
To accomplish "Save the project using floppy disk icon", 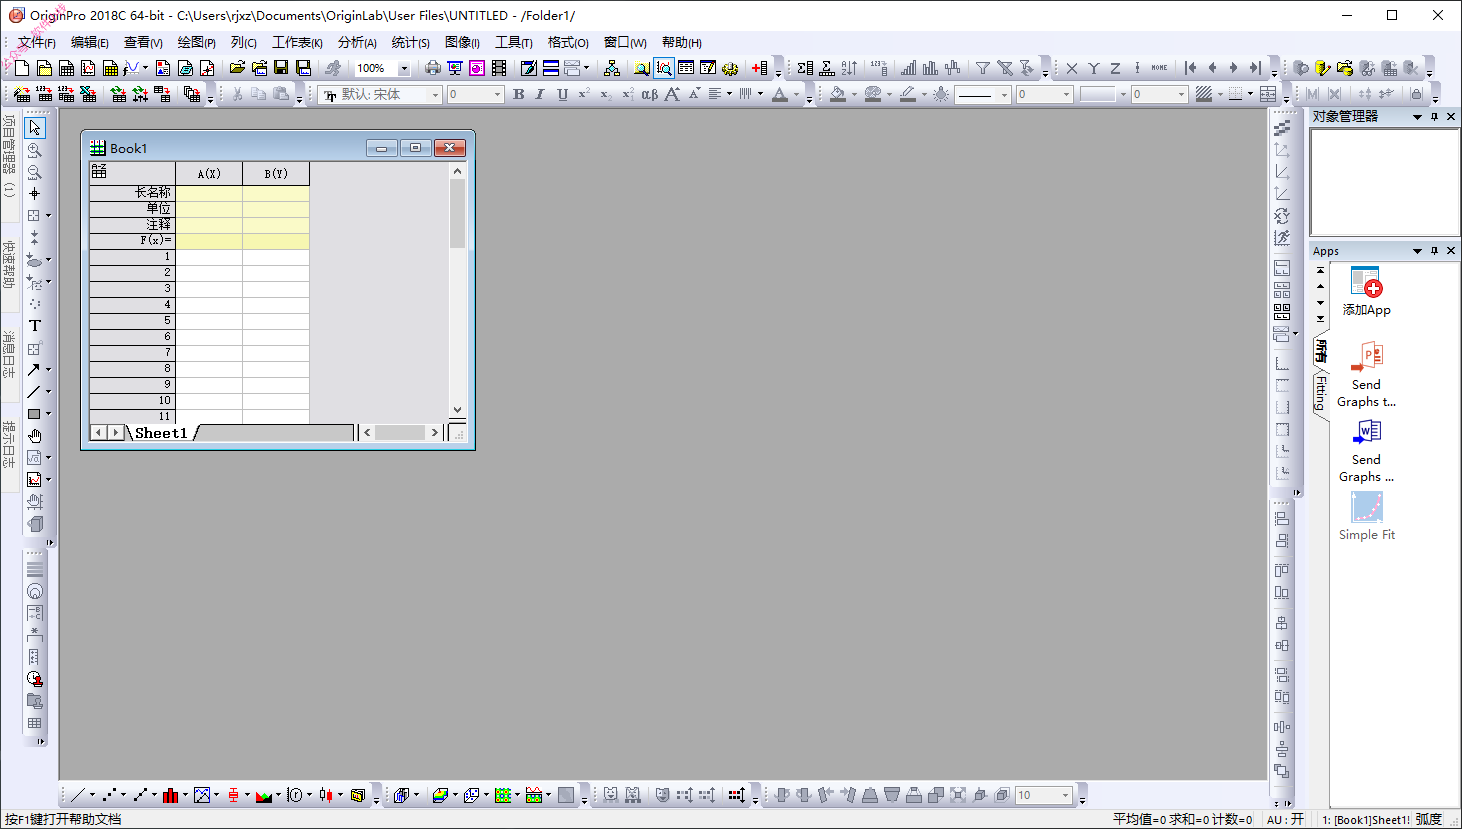I will click(x=281, y=68).
